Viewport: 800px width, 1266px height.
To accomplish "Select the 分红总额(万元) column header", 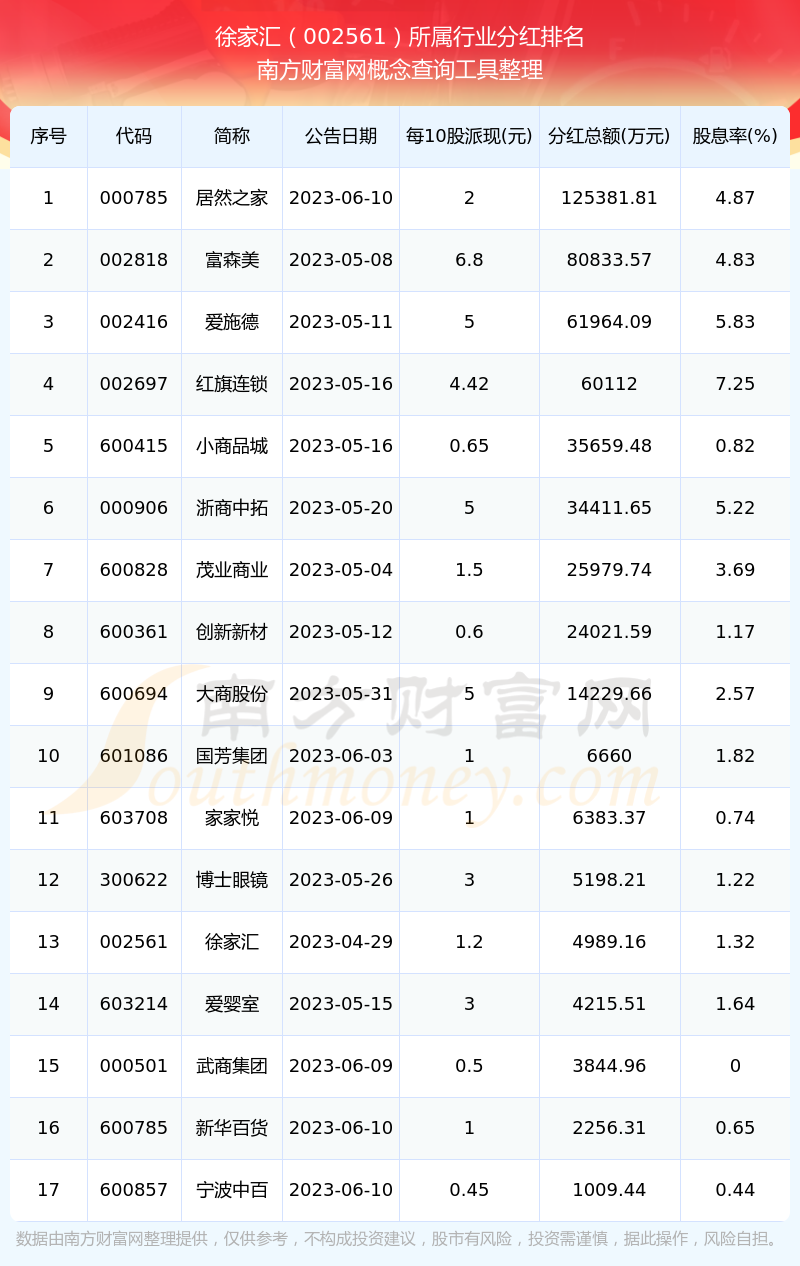I will point(609,136).
